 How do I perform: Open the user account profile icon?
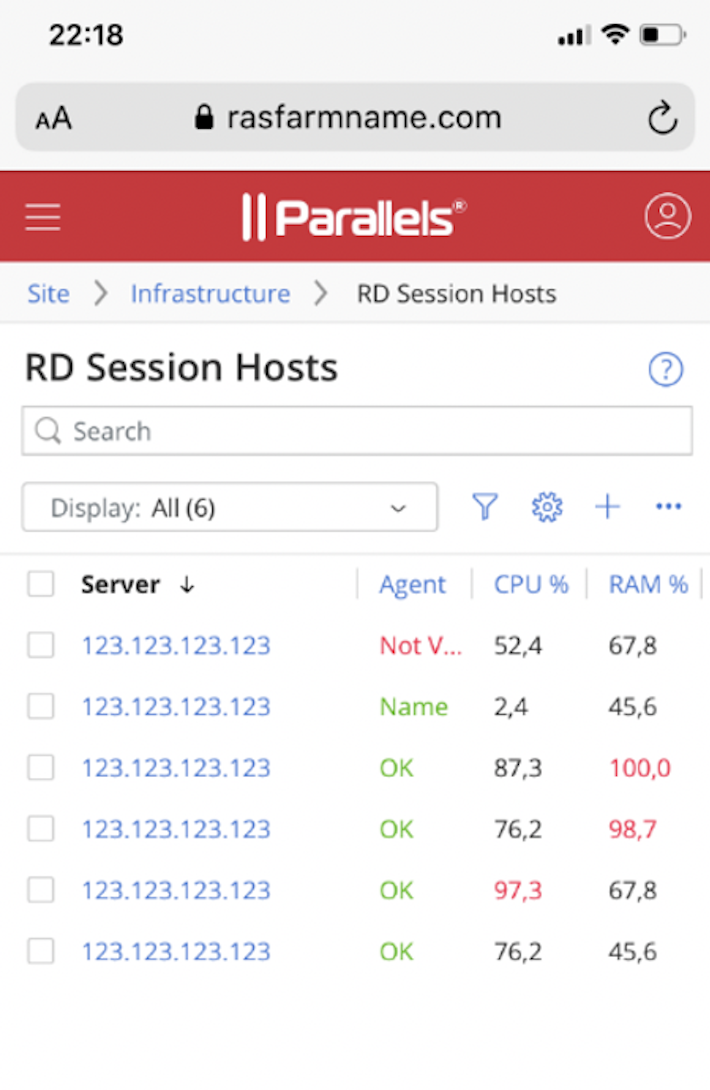point(667,216)
